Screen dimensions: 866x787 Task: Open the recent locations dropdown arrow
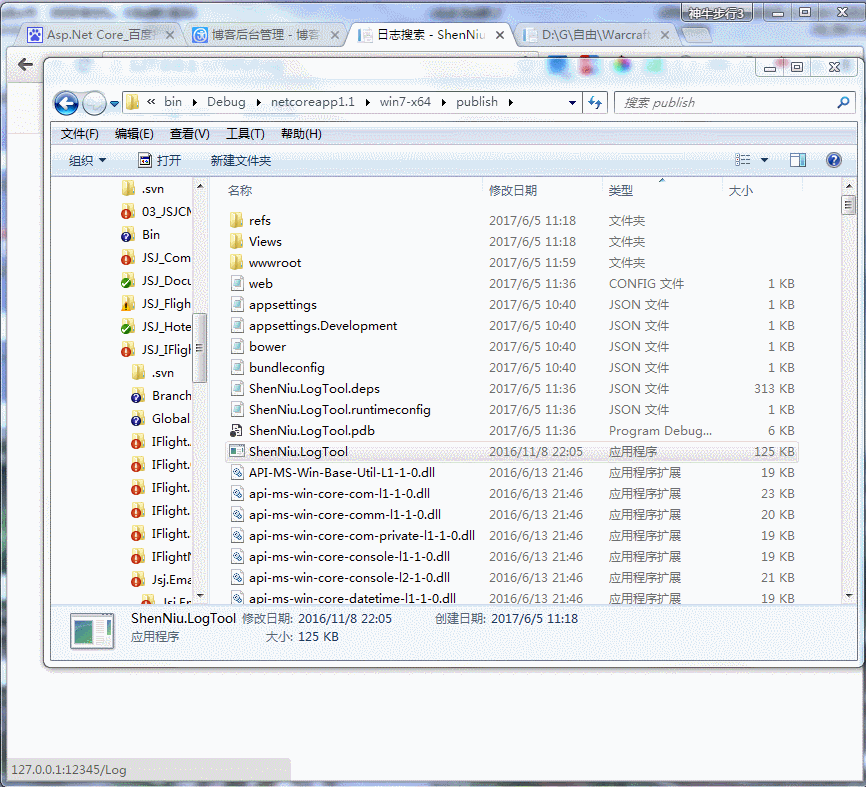pyautogui.click(x=114, y=104)
